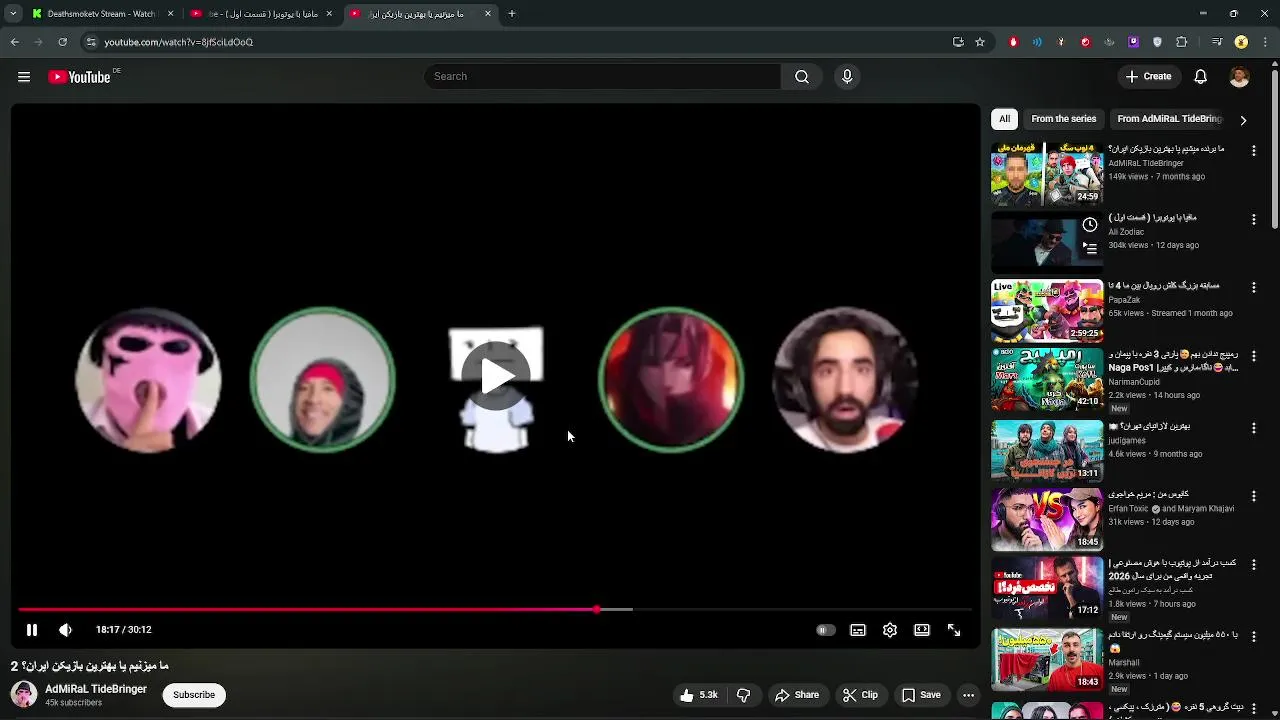Open the Erfan Toxic 18:45 video thumbnail
The height and width of the screenshot is (720, 1280).
pyautogui.click(x=1047, y=519)
